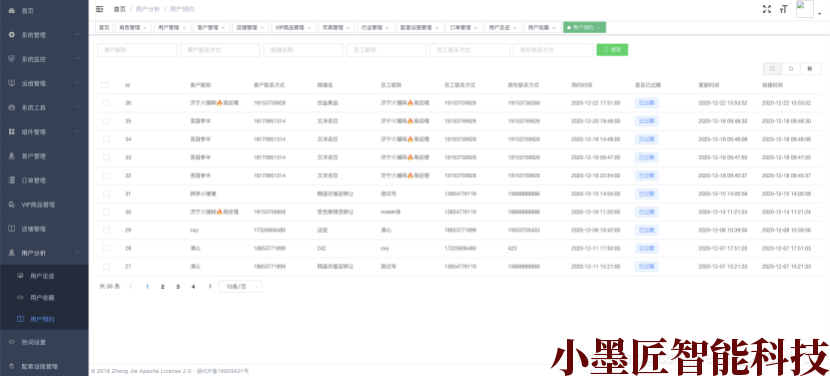Select all rows with the header checkbox
The image size is (830, 376).
pyautogui.click(x=105, y=85)
